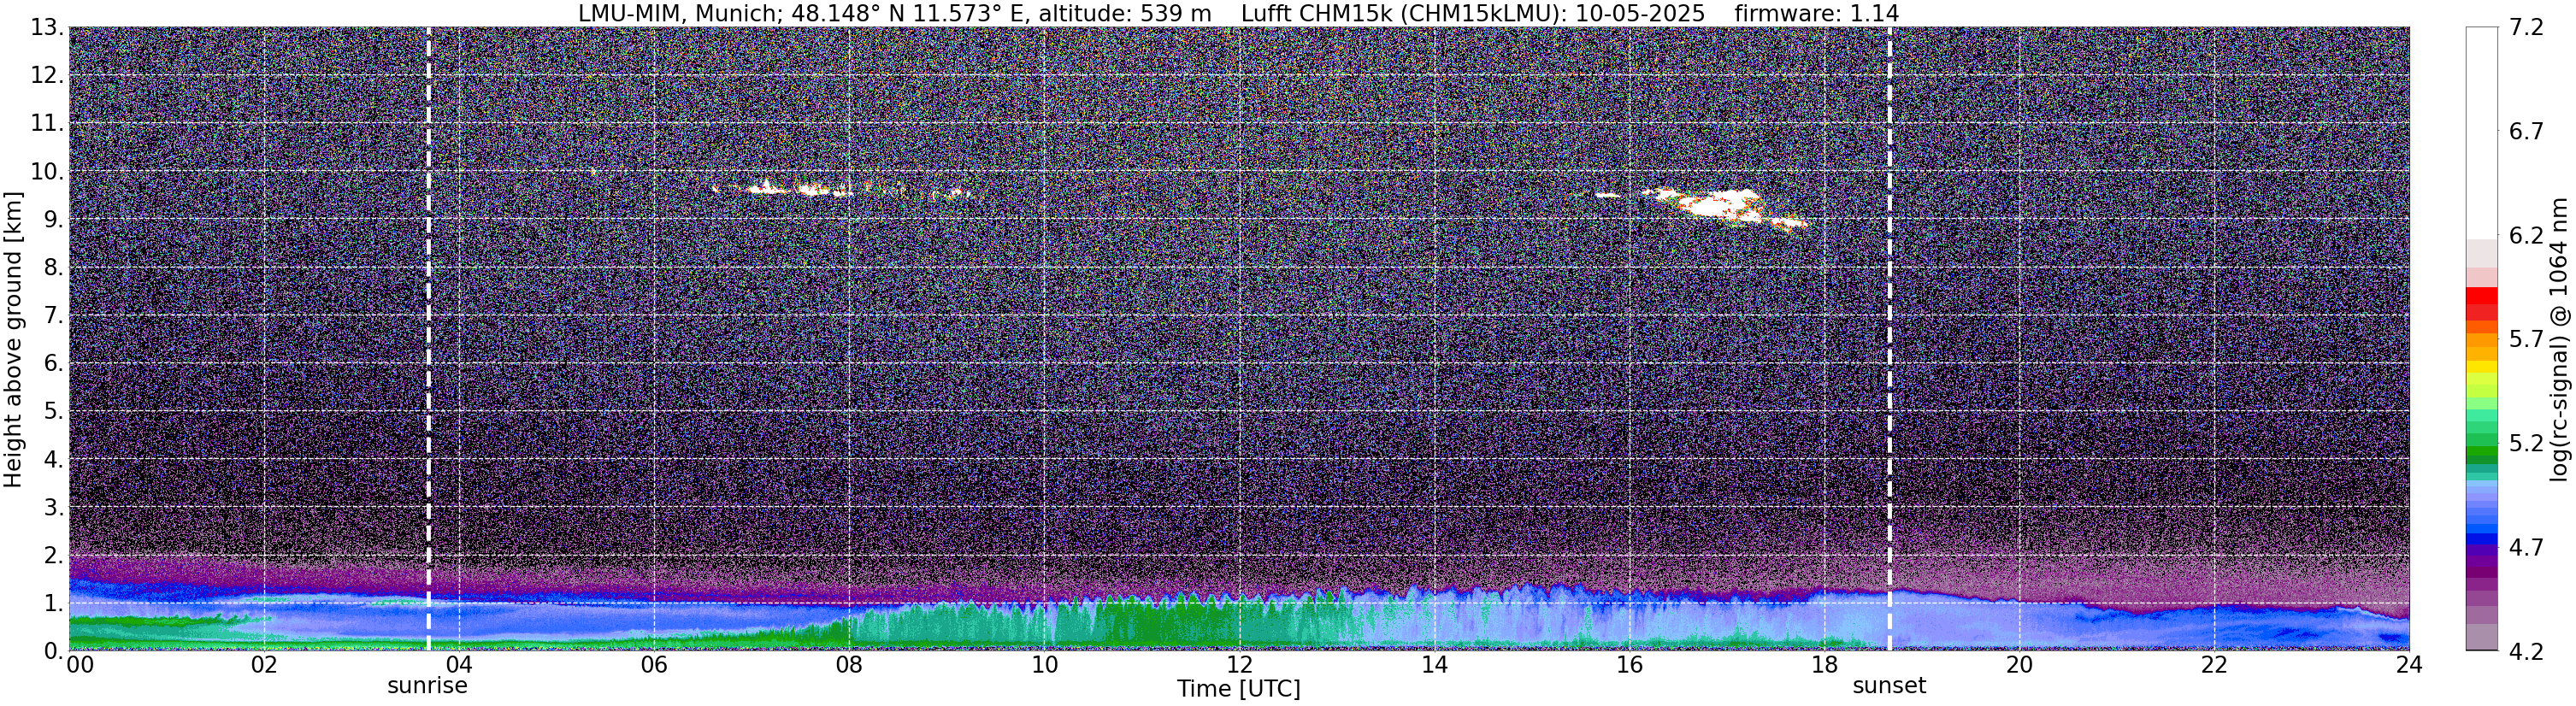Click the colorbar tick value 6.7
Viewport: 2576px width, 706px height.
[2526, 132]
